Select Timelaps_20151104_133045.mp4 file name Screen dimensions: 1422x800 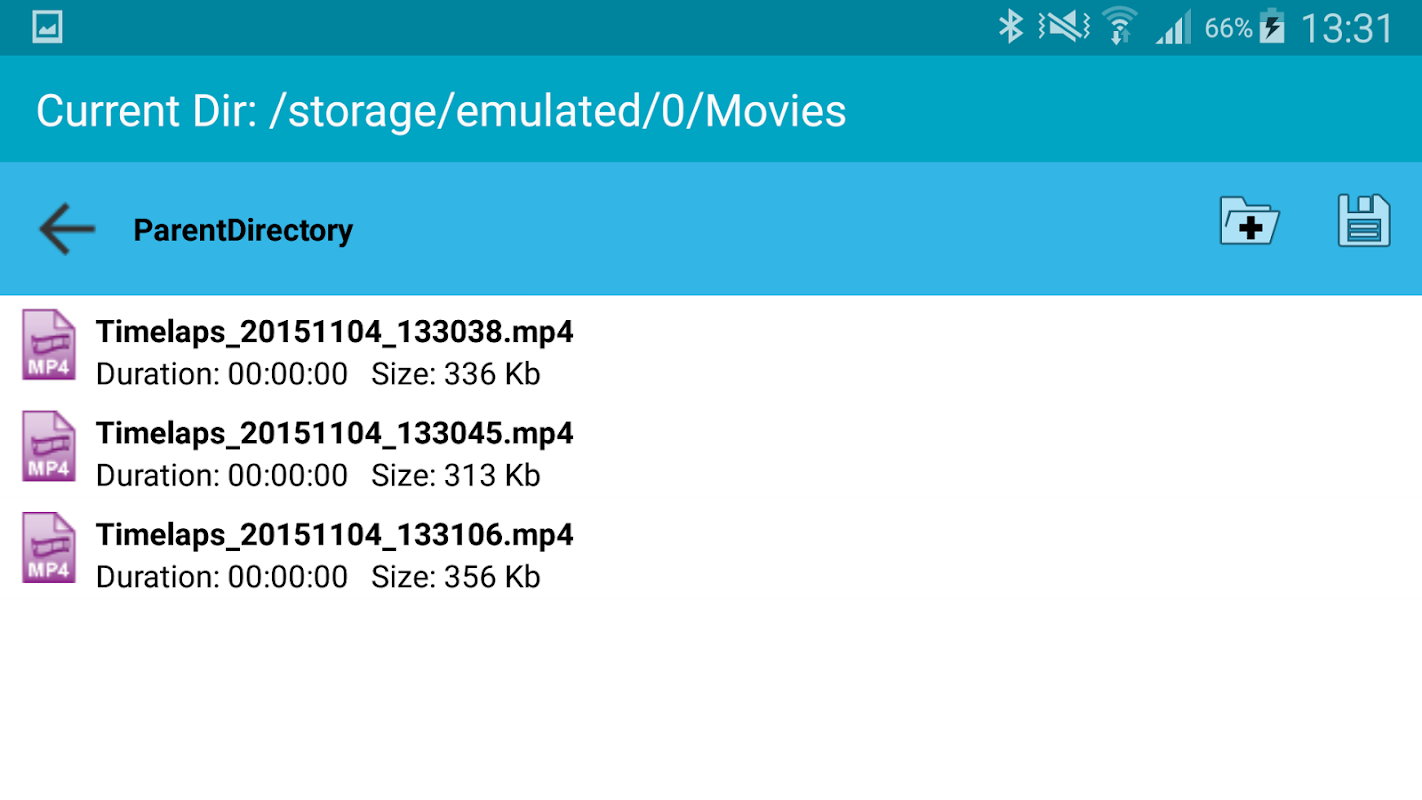334,433
